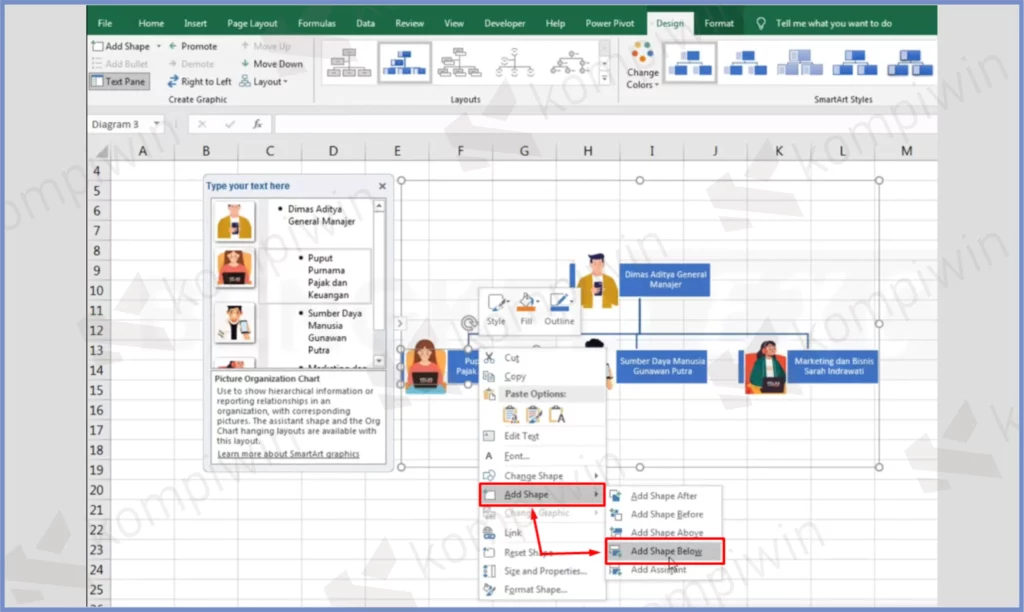Click Move Down arrow icon
Viewport: 1024px width, 612px height.
click(246, 64)
